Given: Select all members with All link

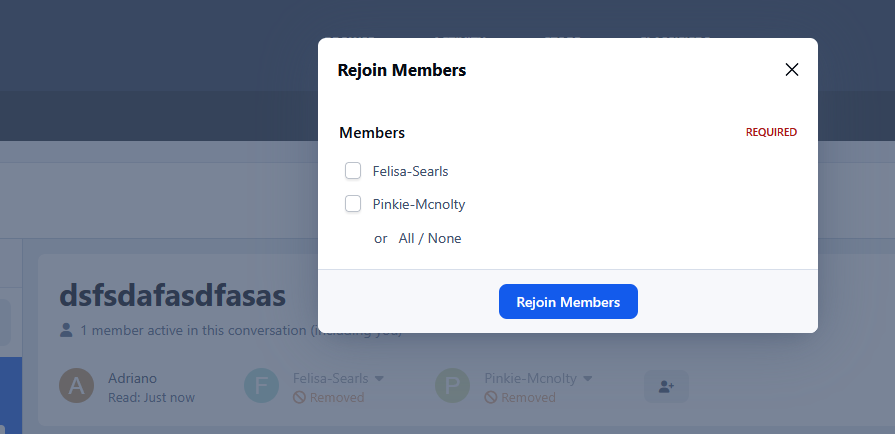Looking at the screenshot, I should [406, 238].
